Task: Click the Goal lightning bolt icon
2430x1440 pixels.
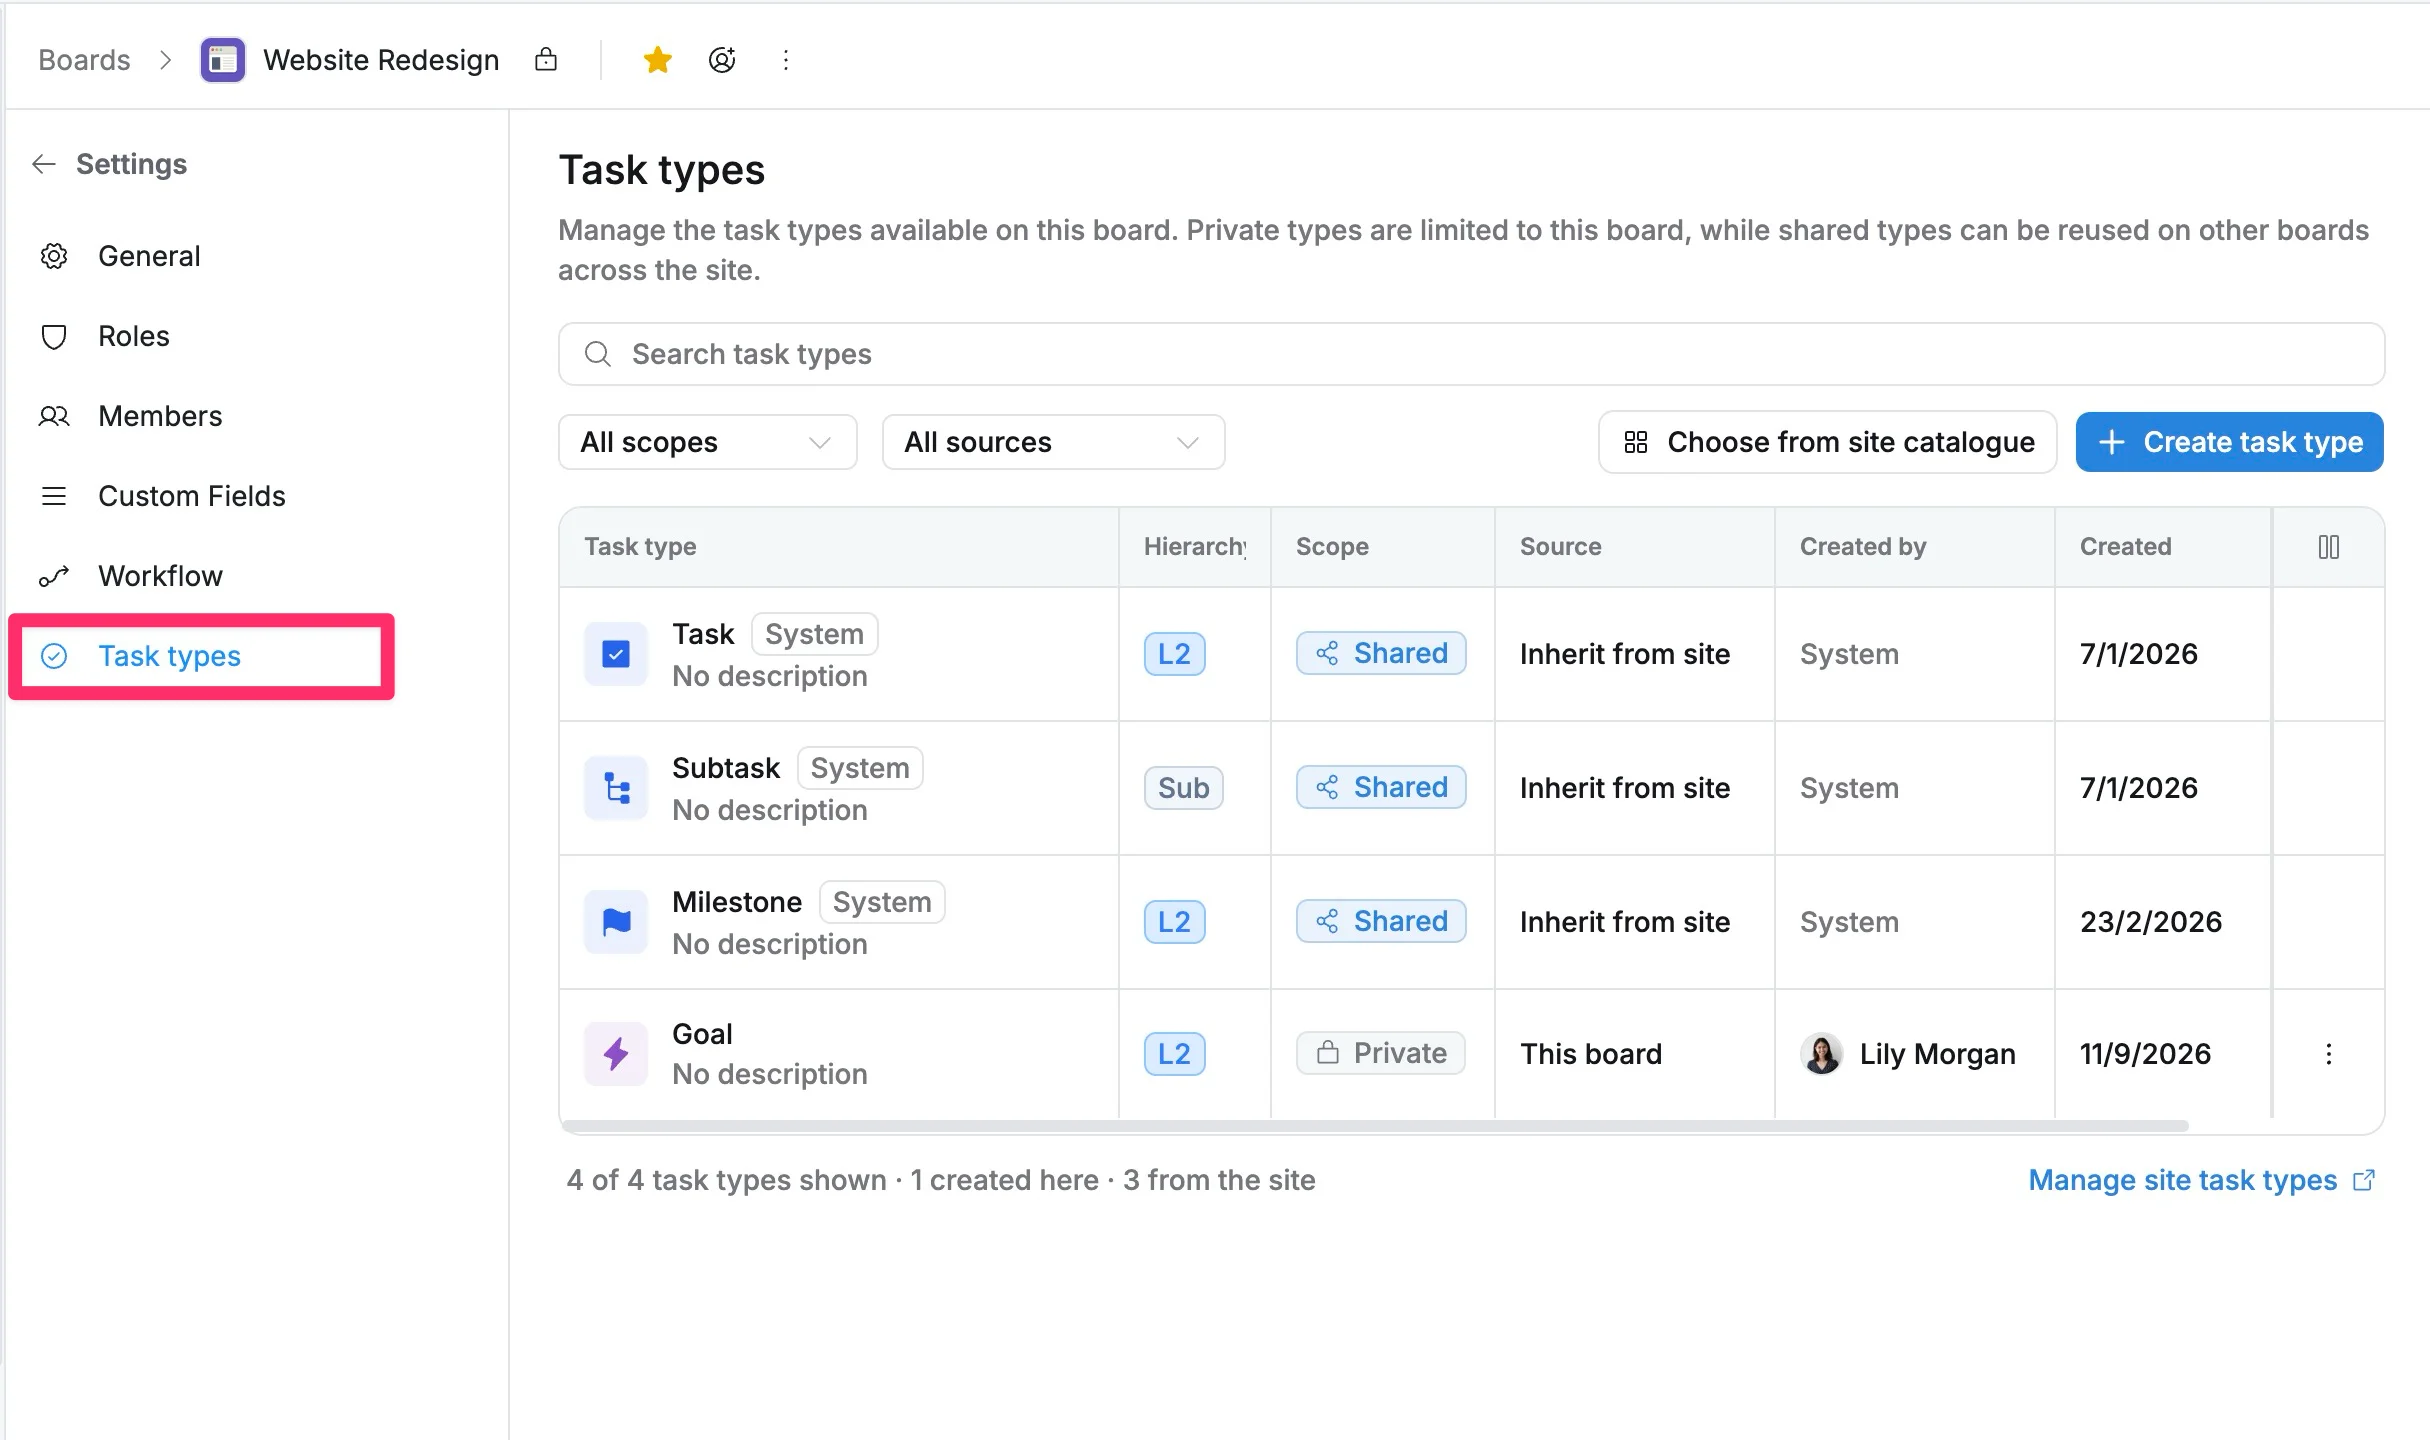Action: coord(616,1054)
